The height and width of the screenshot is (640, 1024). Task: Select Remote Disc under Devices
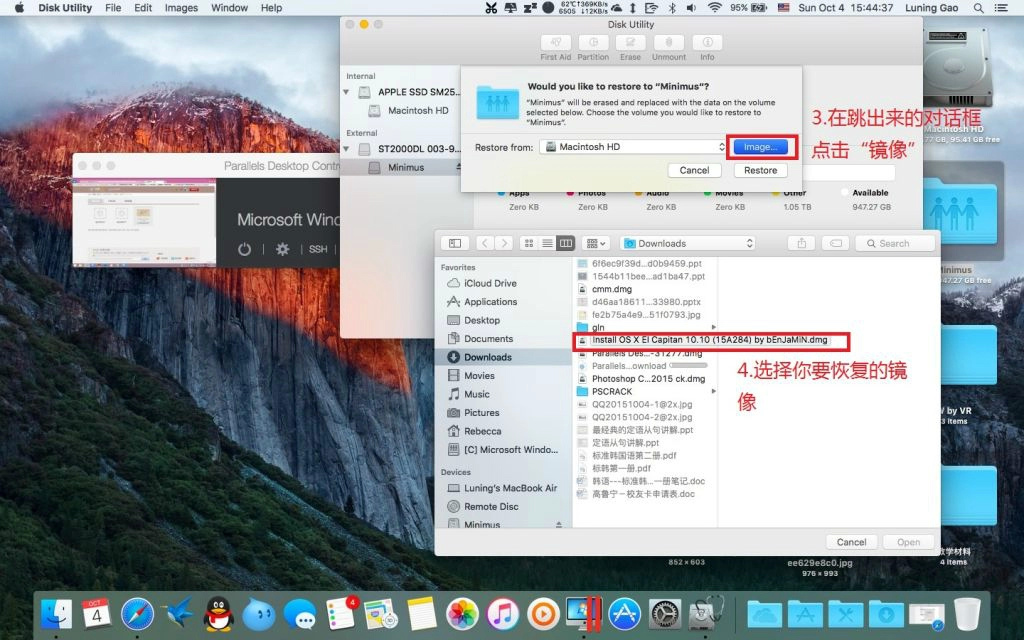[491, 507]
